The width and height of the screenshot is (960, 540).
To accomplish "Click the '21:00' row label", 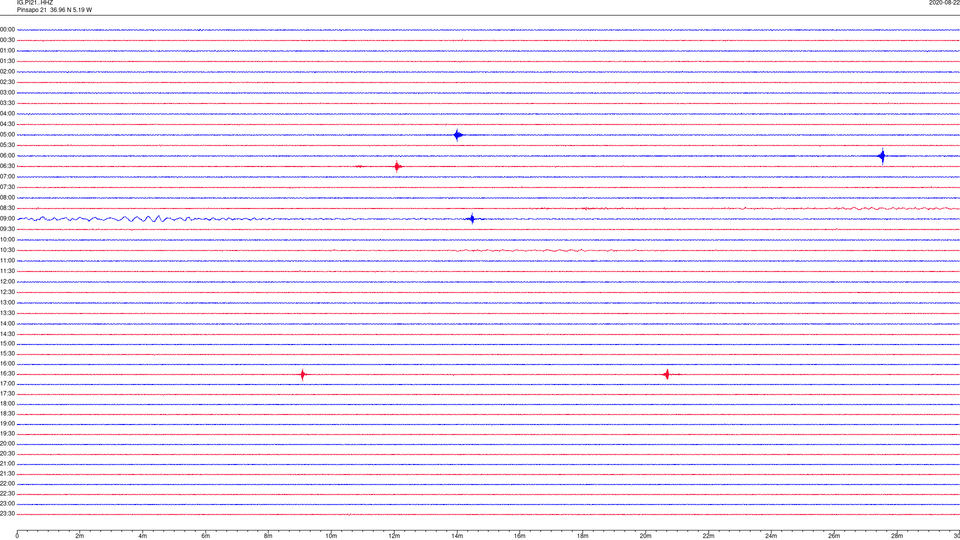I will point(7,464).
